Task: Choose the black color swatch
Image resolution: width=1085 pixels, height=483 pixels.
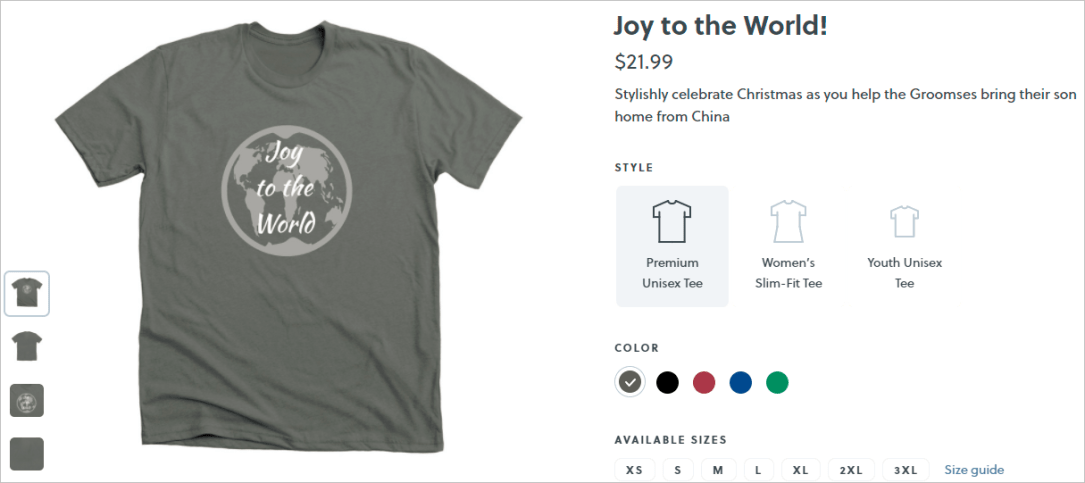Action: tap(667, 382)
